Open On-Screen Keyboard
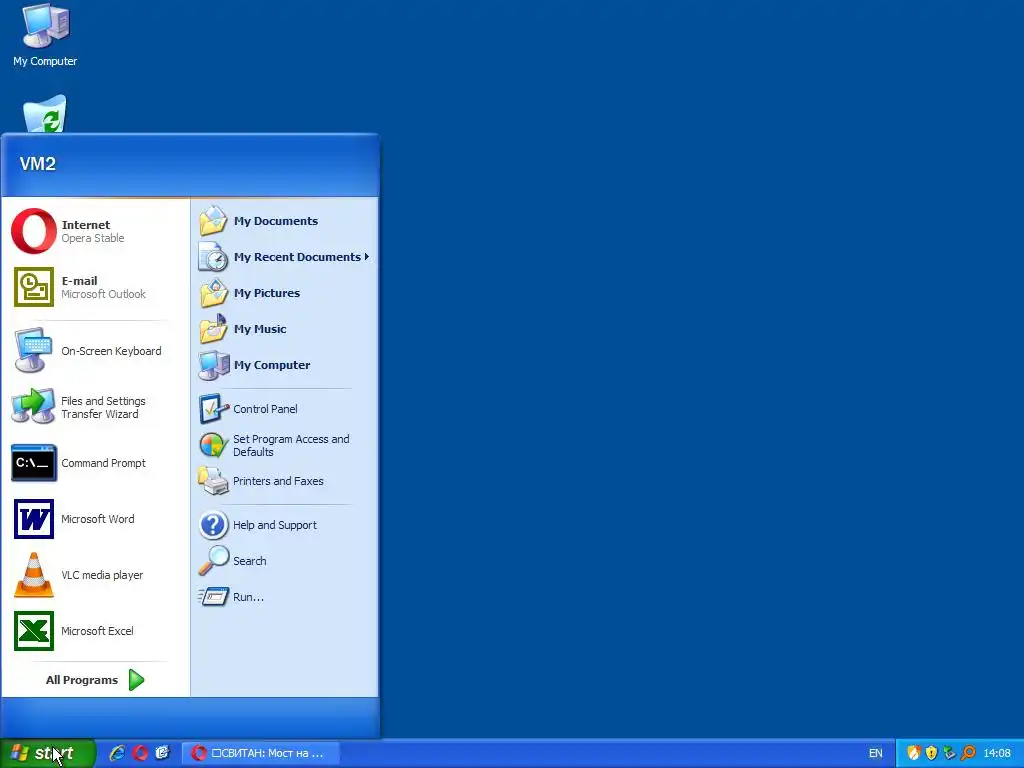 (x=96, y=351)
